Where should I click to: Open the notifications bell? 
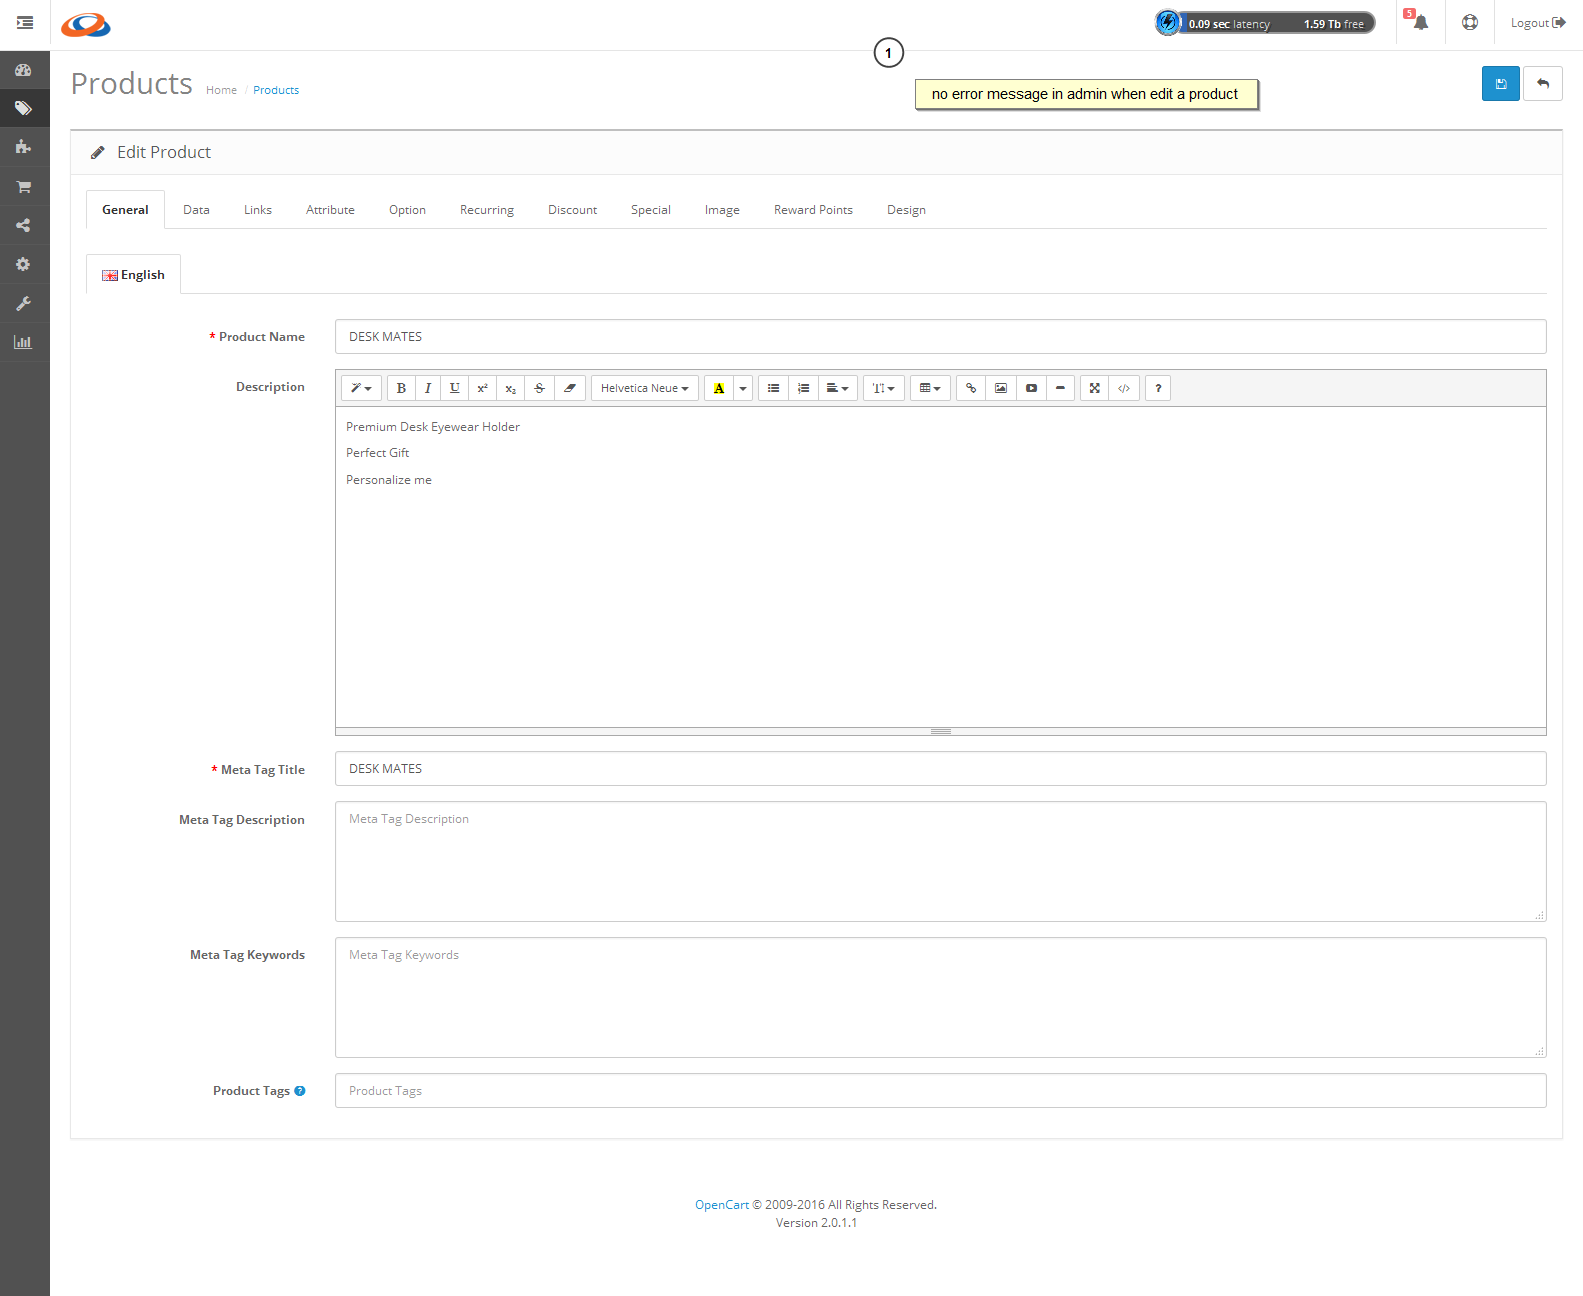point(1420,22)
